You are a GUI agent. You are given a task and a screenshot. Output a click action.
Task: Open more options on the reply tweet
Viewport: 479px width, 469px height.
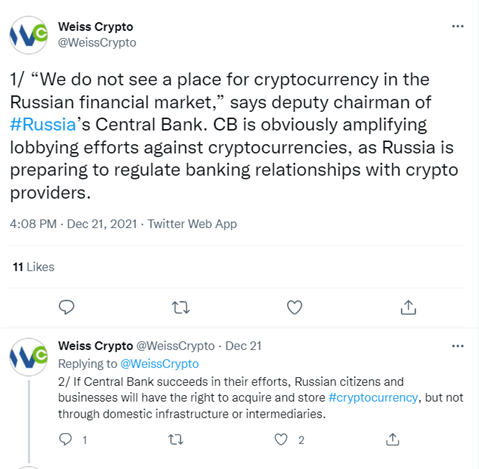[458, 346]
